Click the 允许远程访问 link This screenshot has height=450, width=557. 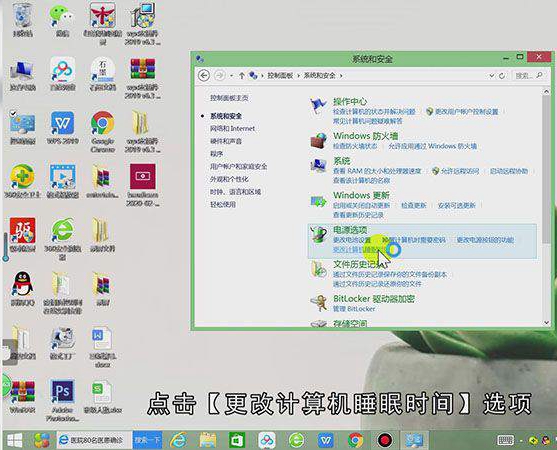[460, 171]
